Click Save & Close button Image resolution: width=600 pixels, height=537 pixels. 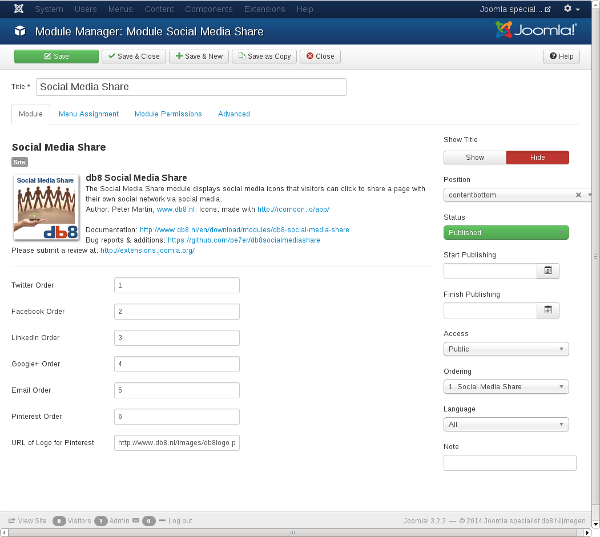[134, 56]
